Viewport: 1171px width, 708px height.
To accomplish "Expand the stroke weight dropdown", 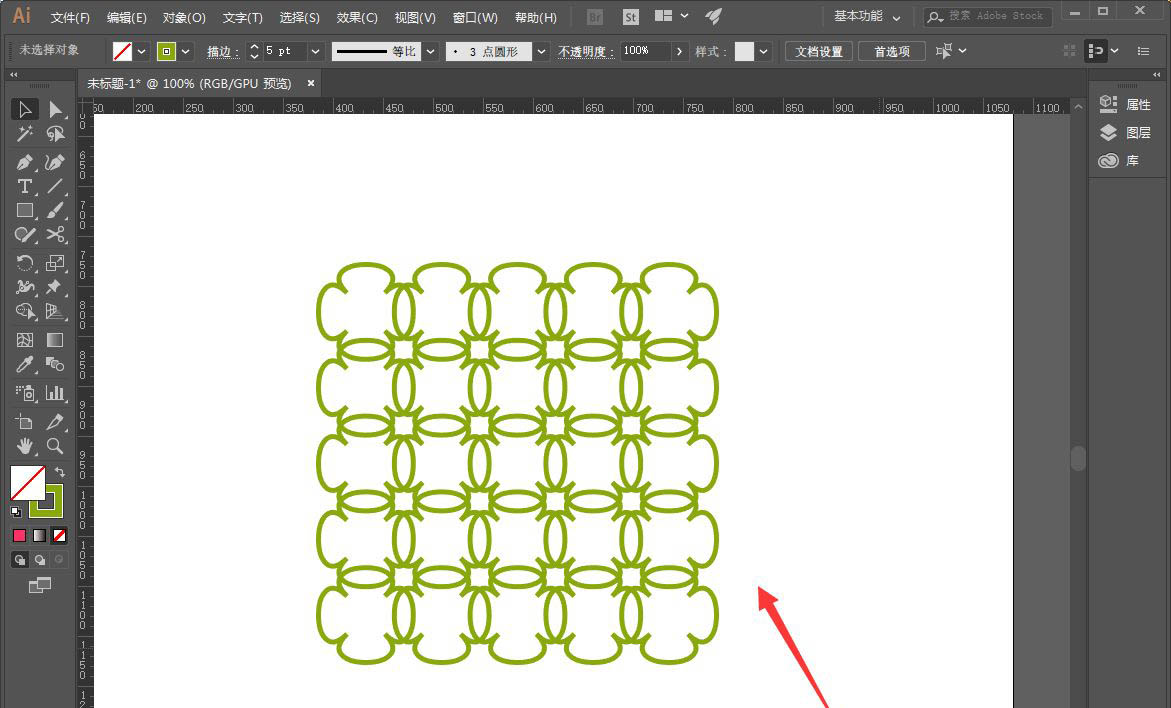I will point(315,51).
